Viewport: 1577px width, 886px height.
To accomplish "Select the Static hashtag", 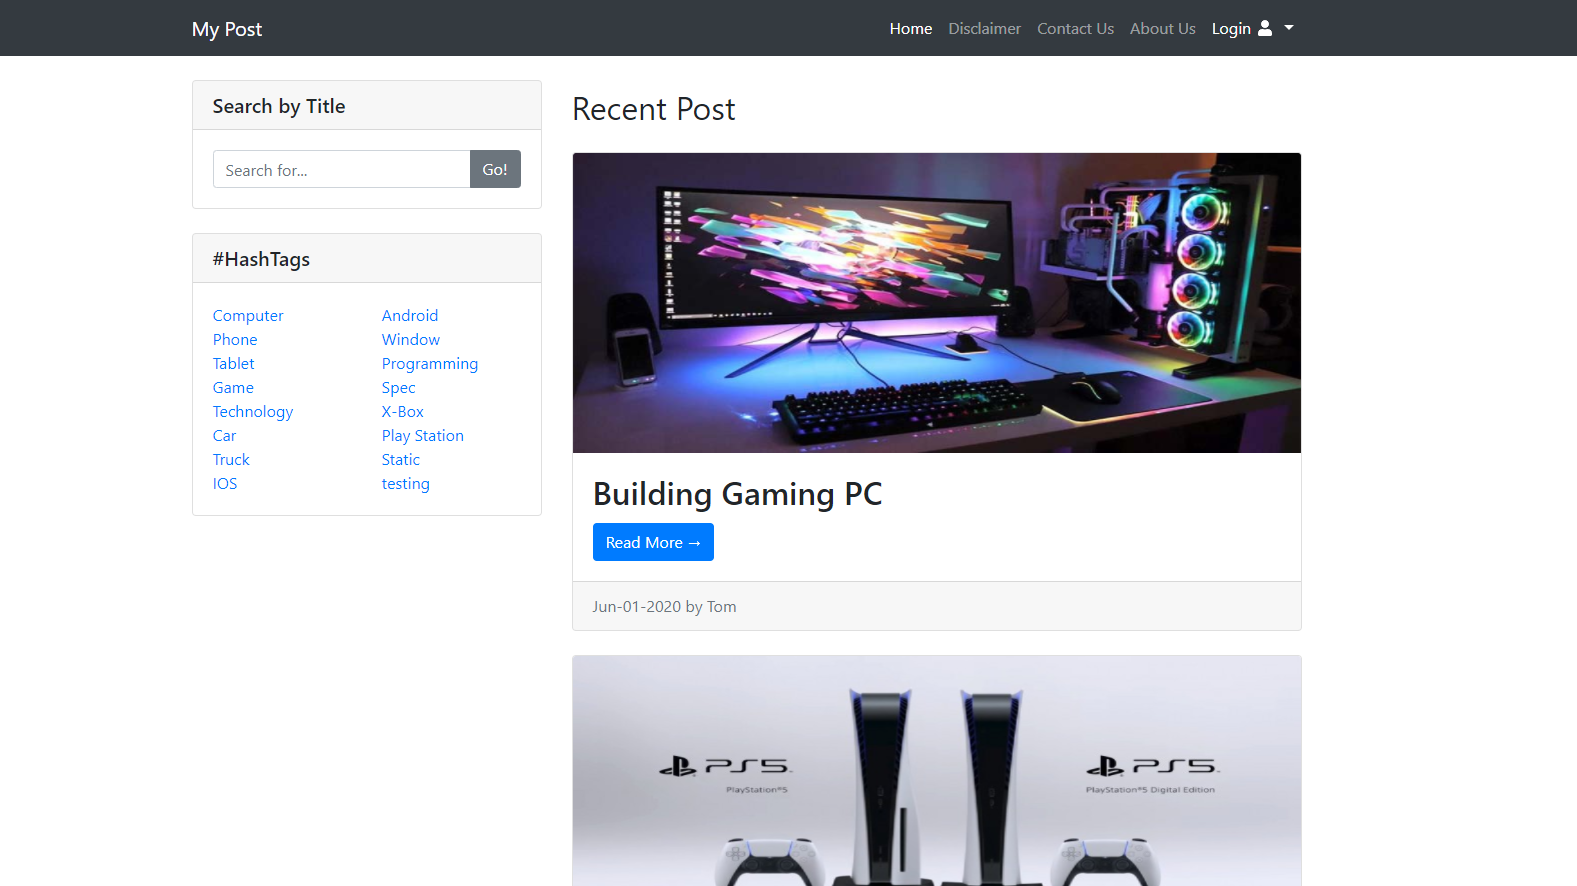I will [401, 460].
